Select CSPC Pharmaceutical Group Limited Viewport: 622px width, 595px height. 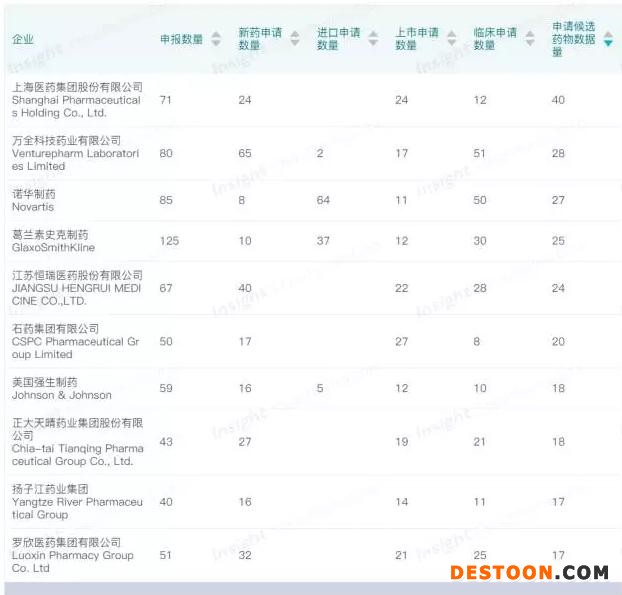pyautogui.click(x=75, y=341)
